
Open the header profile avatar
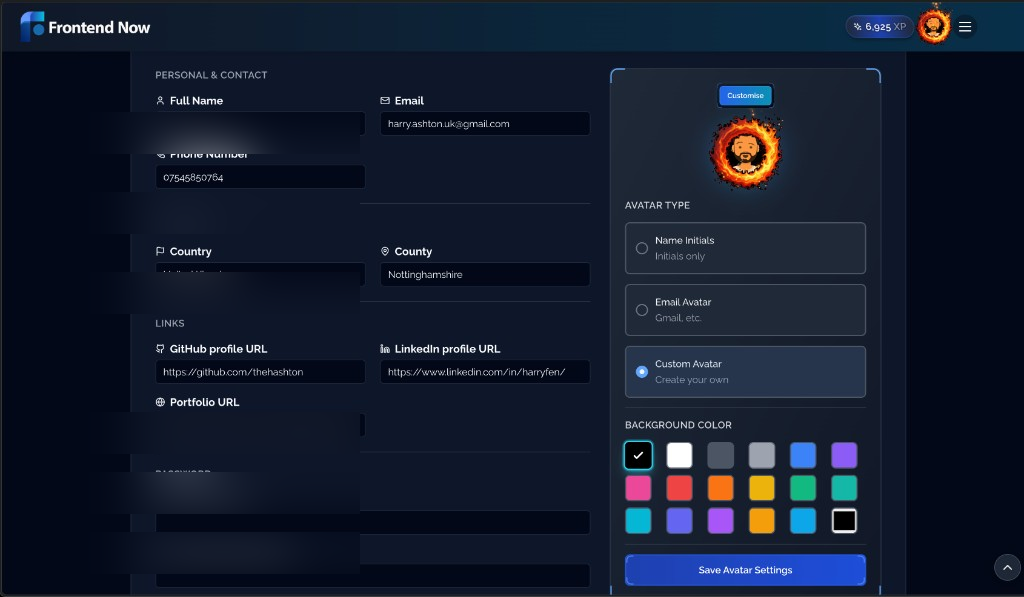[933, 26]
